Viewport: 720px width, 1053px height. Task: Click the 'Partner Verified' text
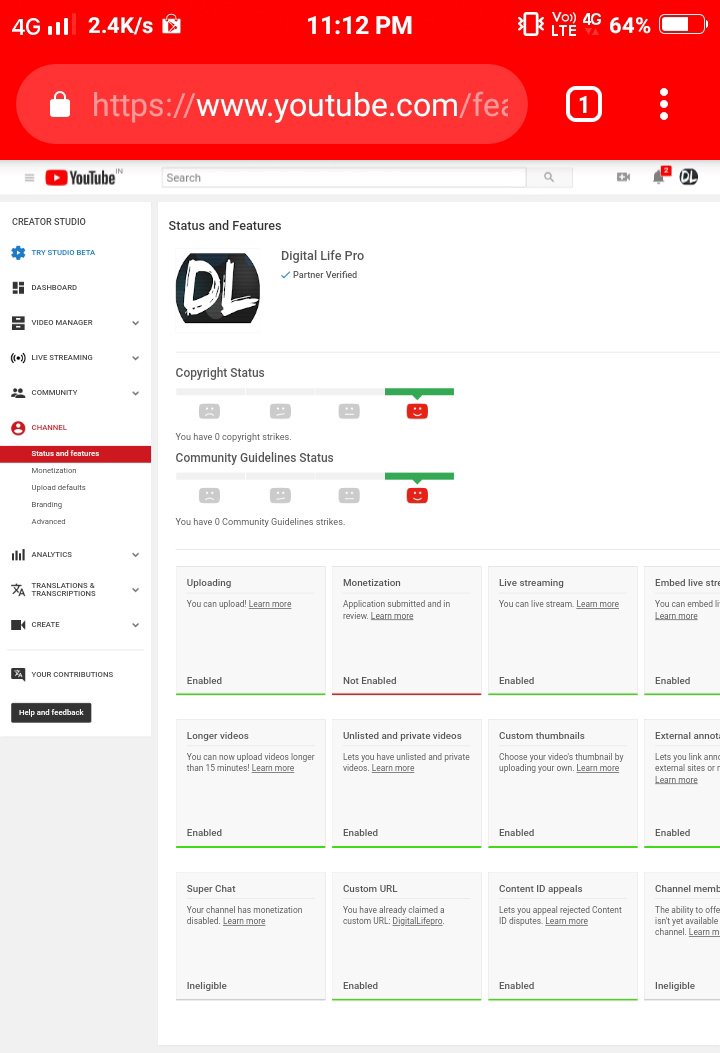click(324, 275)
